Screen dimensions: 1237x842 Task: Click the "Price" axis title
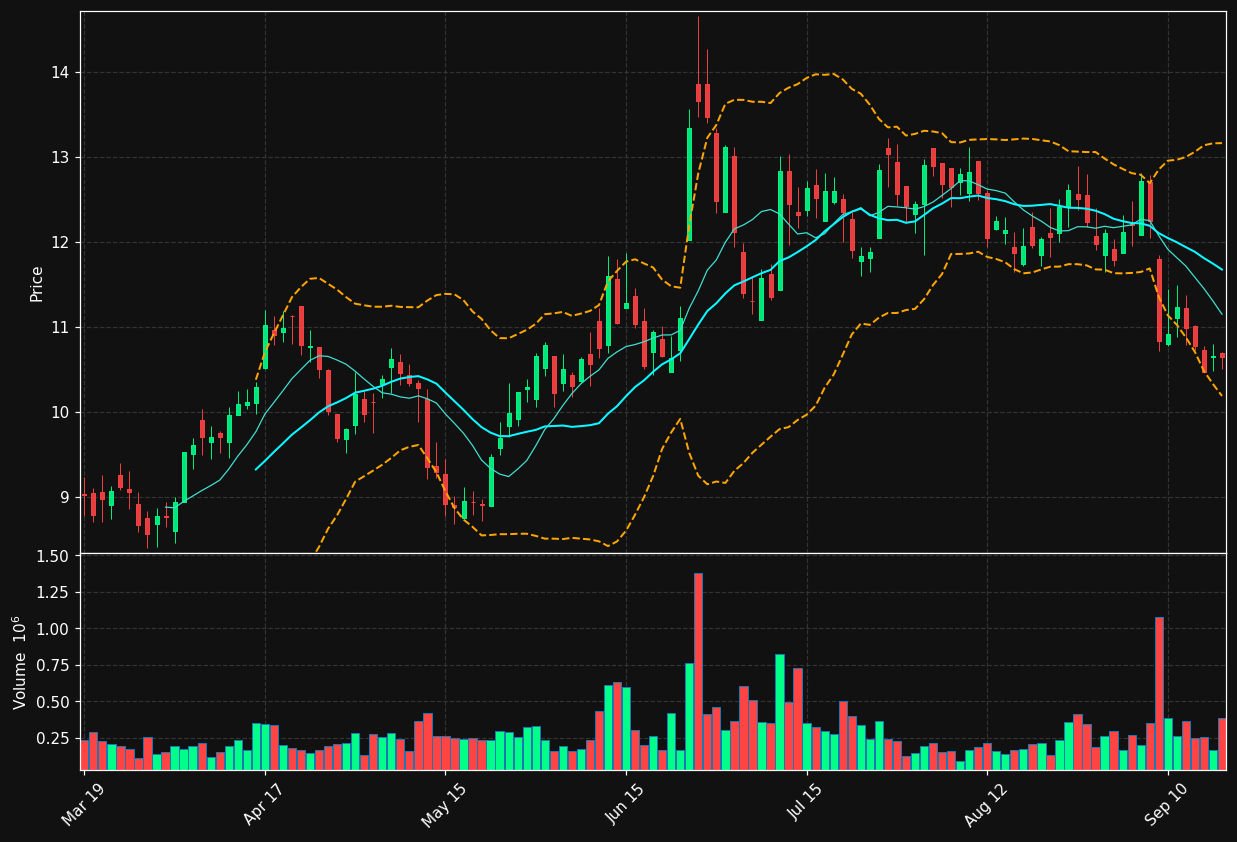click(37, 283)
